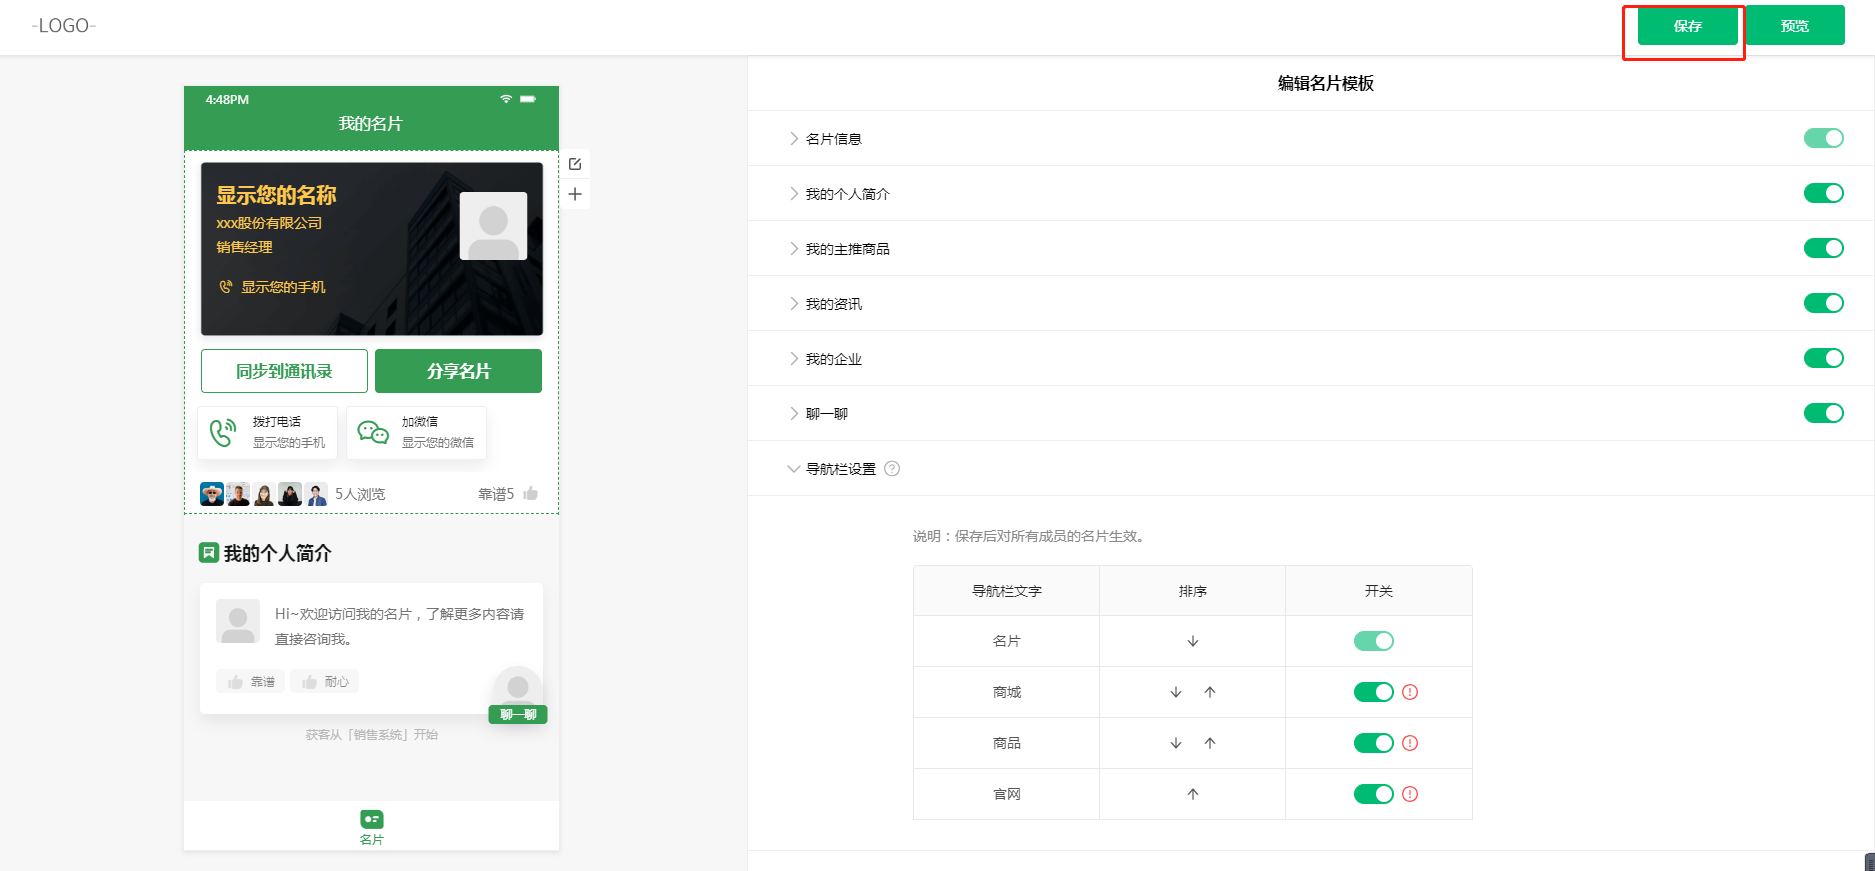Click the 保存 button
The width and height of the screenshot is (1875, 871).
(x=1687, y=26)
